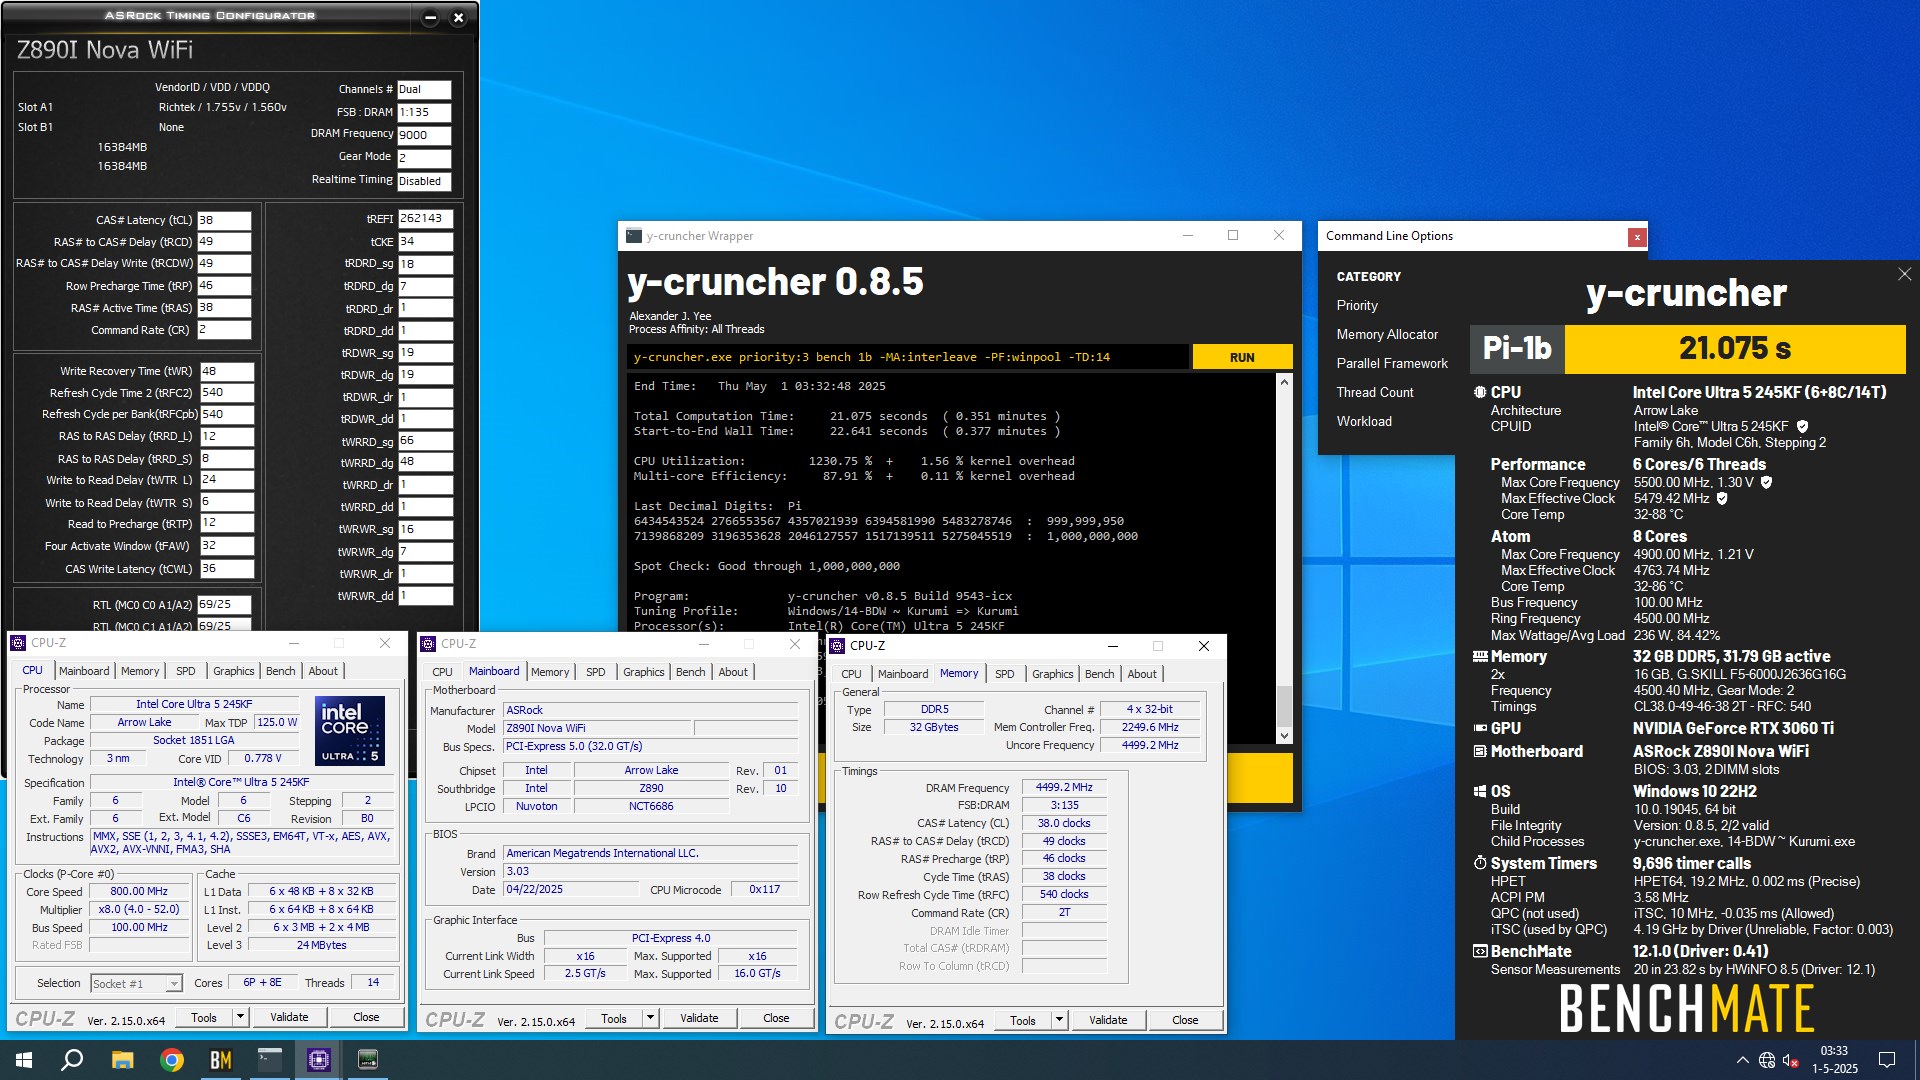The width and height of the screenshot is (1920, 1080).
Task: Select the Workload category
Action: 1364,421
